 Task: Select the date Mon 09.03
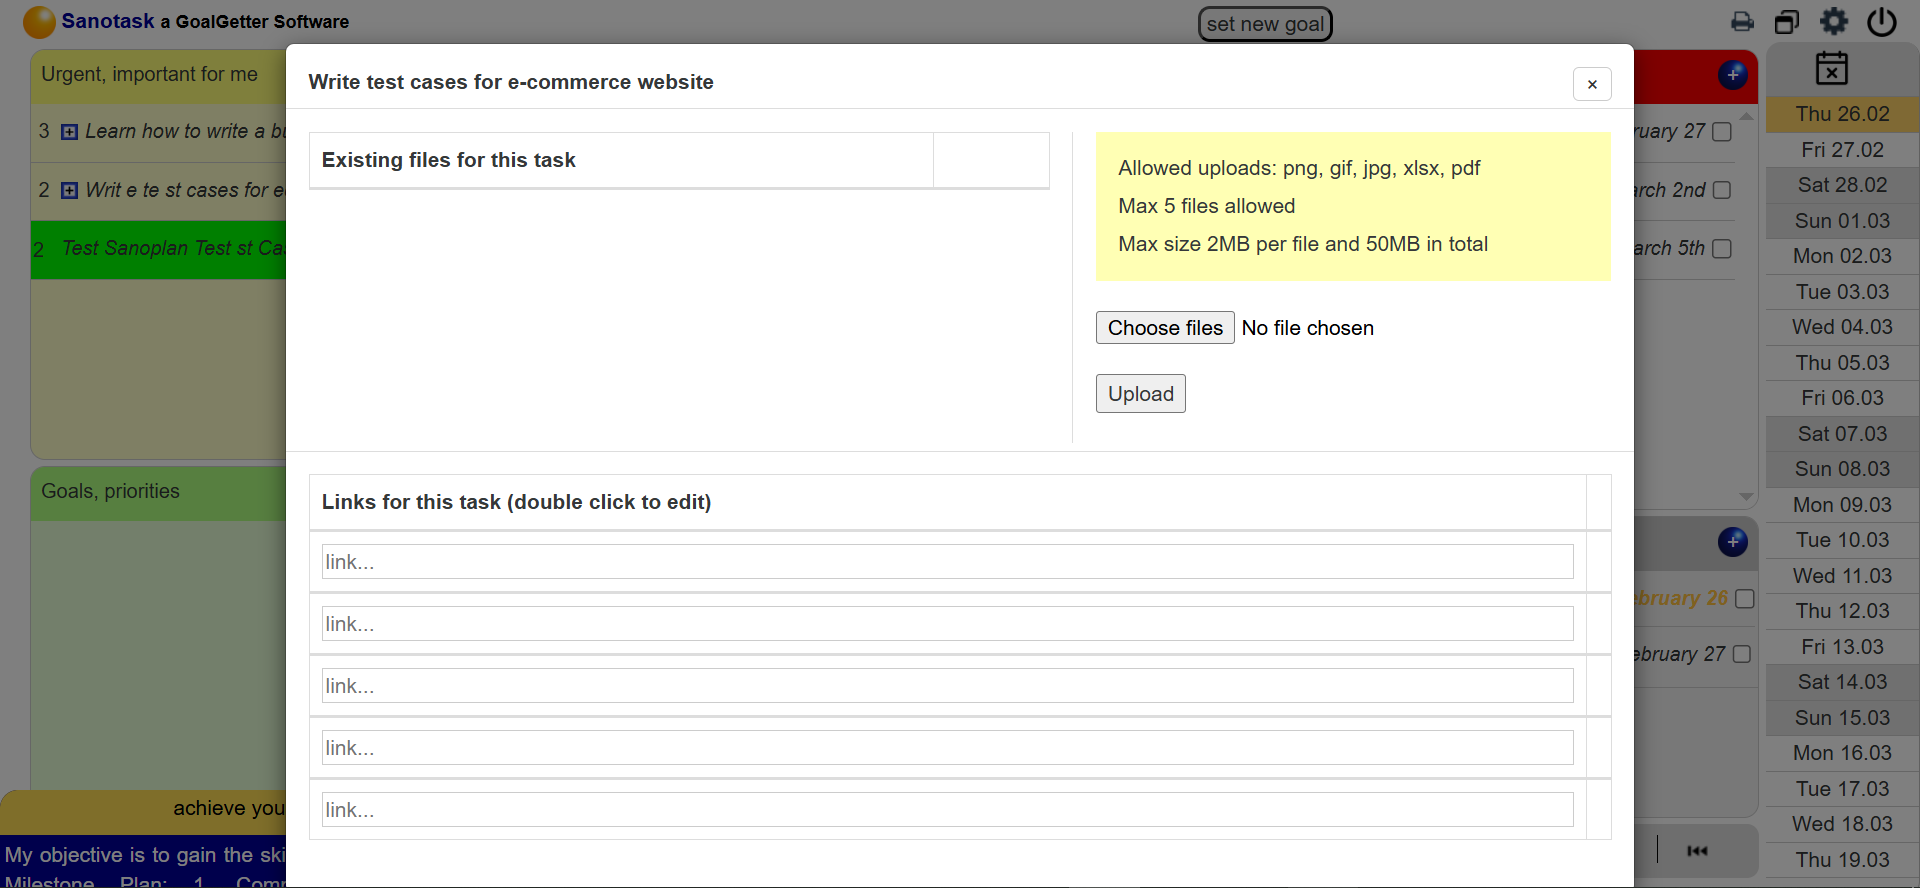tap(1842, 505)
